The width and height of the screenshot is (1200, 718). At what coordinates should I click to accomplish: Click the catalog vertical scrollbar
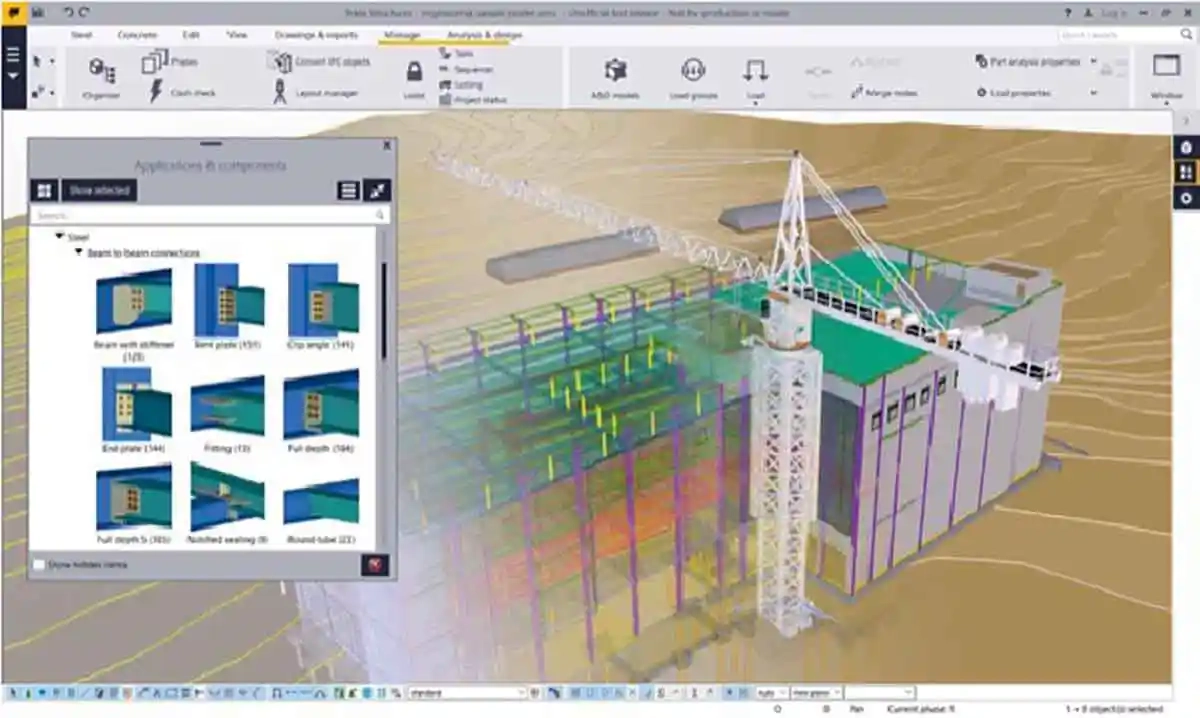point(383,310)
